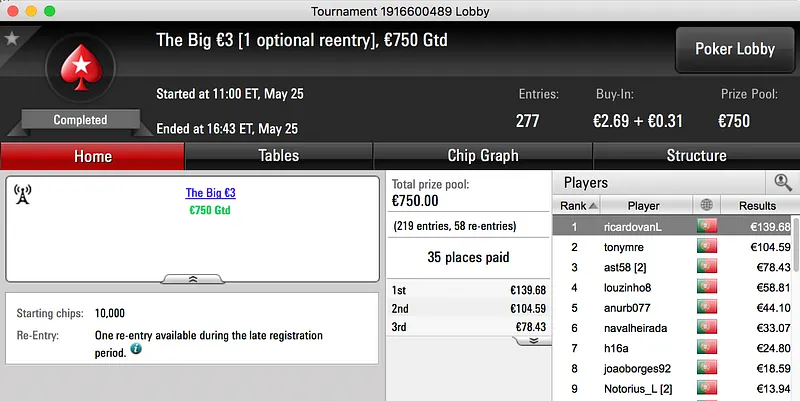Click the Player column header
The width and height of the screenshot is (800, 401).
(x=643, y=205)
